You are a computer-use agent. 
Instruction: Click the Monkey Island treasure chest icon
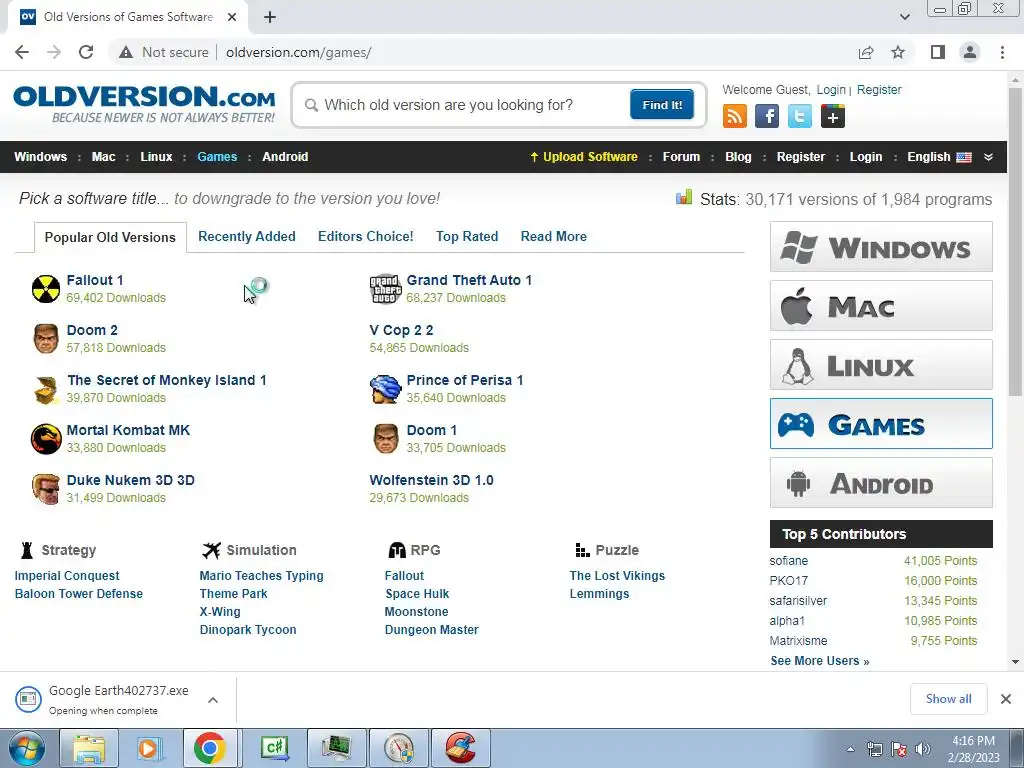point(46,389)
